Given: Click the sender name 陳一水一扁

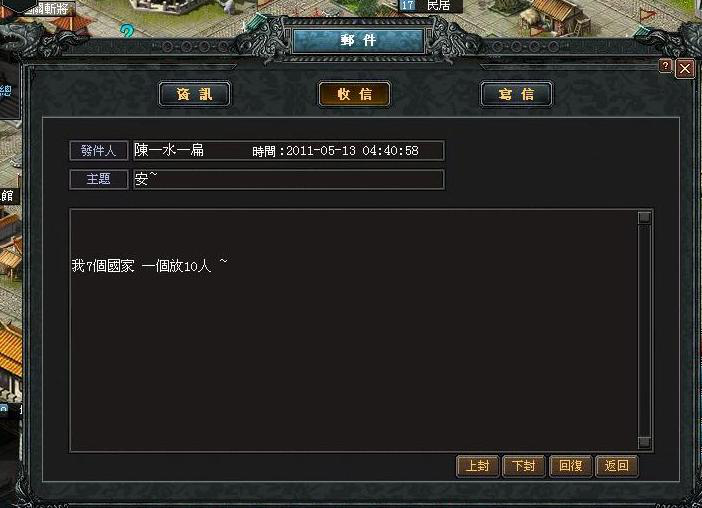Looking at the screenshot, I should pos(169,150).
